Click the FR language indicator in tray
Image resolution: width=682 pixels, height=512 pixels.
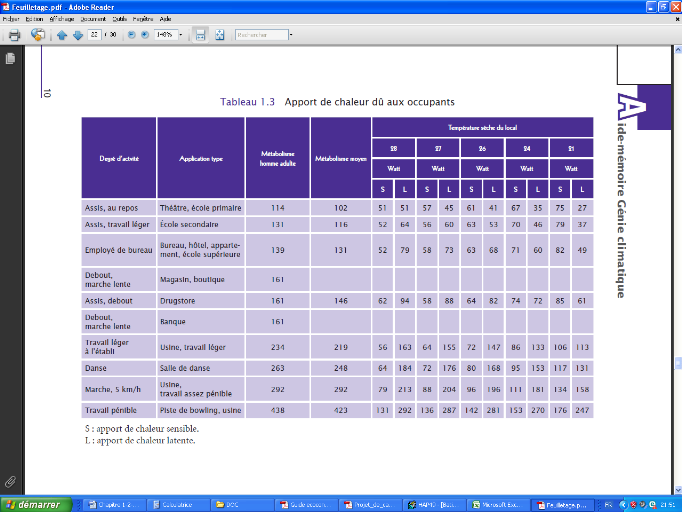(608, 505)
